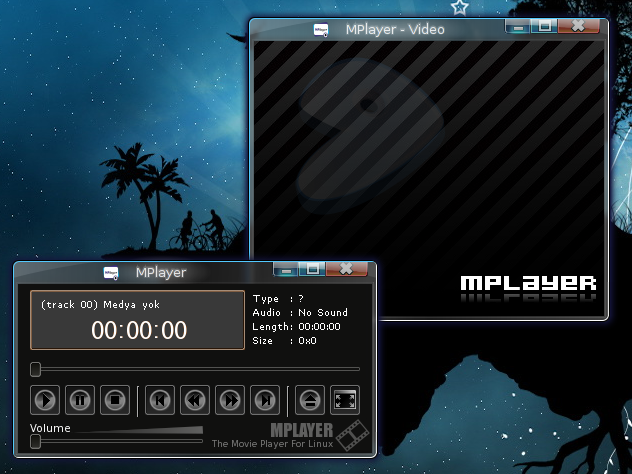Click the '(track 00) Medya yok' text
The image size is (632, 474).
pos(100,305)
